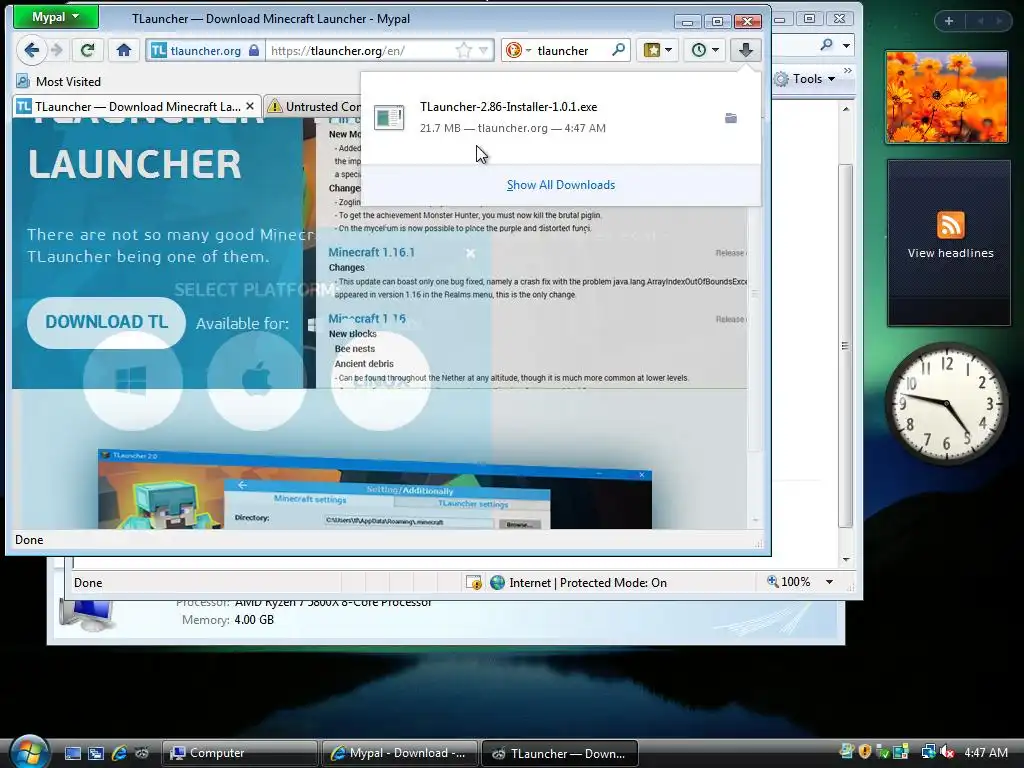
Task: Switch to Computer taskbar button
Action: click(239, 753)
